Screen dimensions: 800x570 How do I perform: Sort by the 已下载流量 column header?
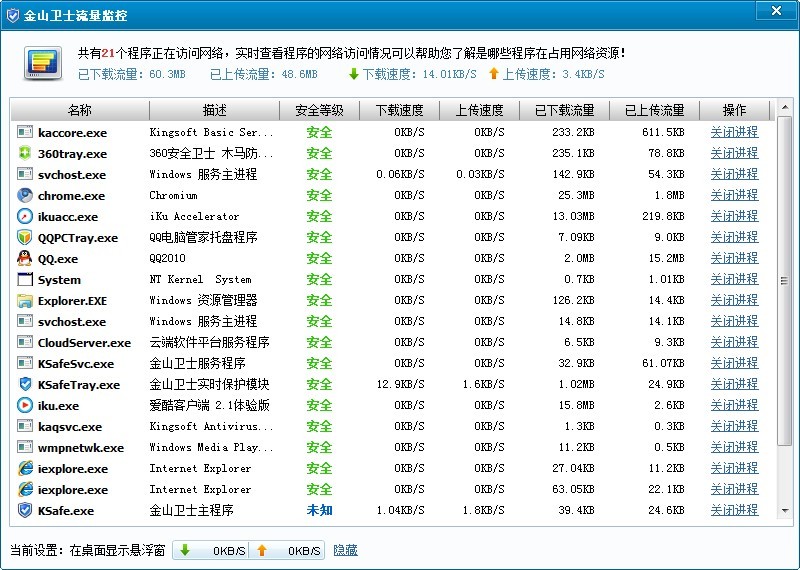click(x=564, y=110)
